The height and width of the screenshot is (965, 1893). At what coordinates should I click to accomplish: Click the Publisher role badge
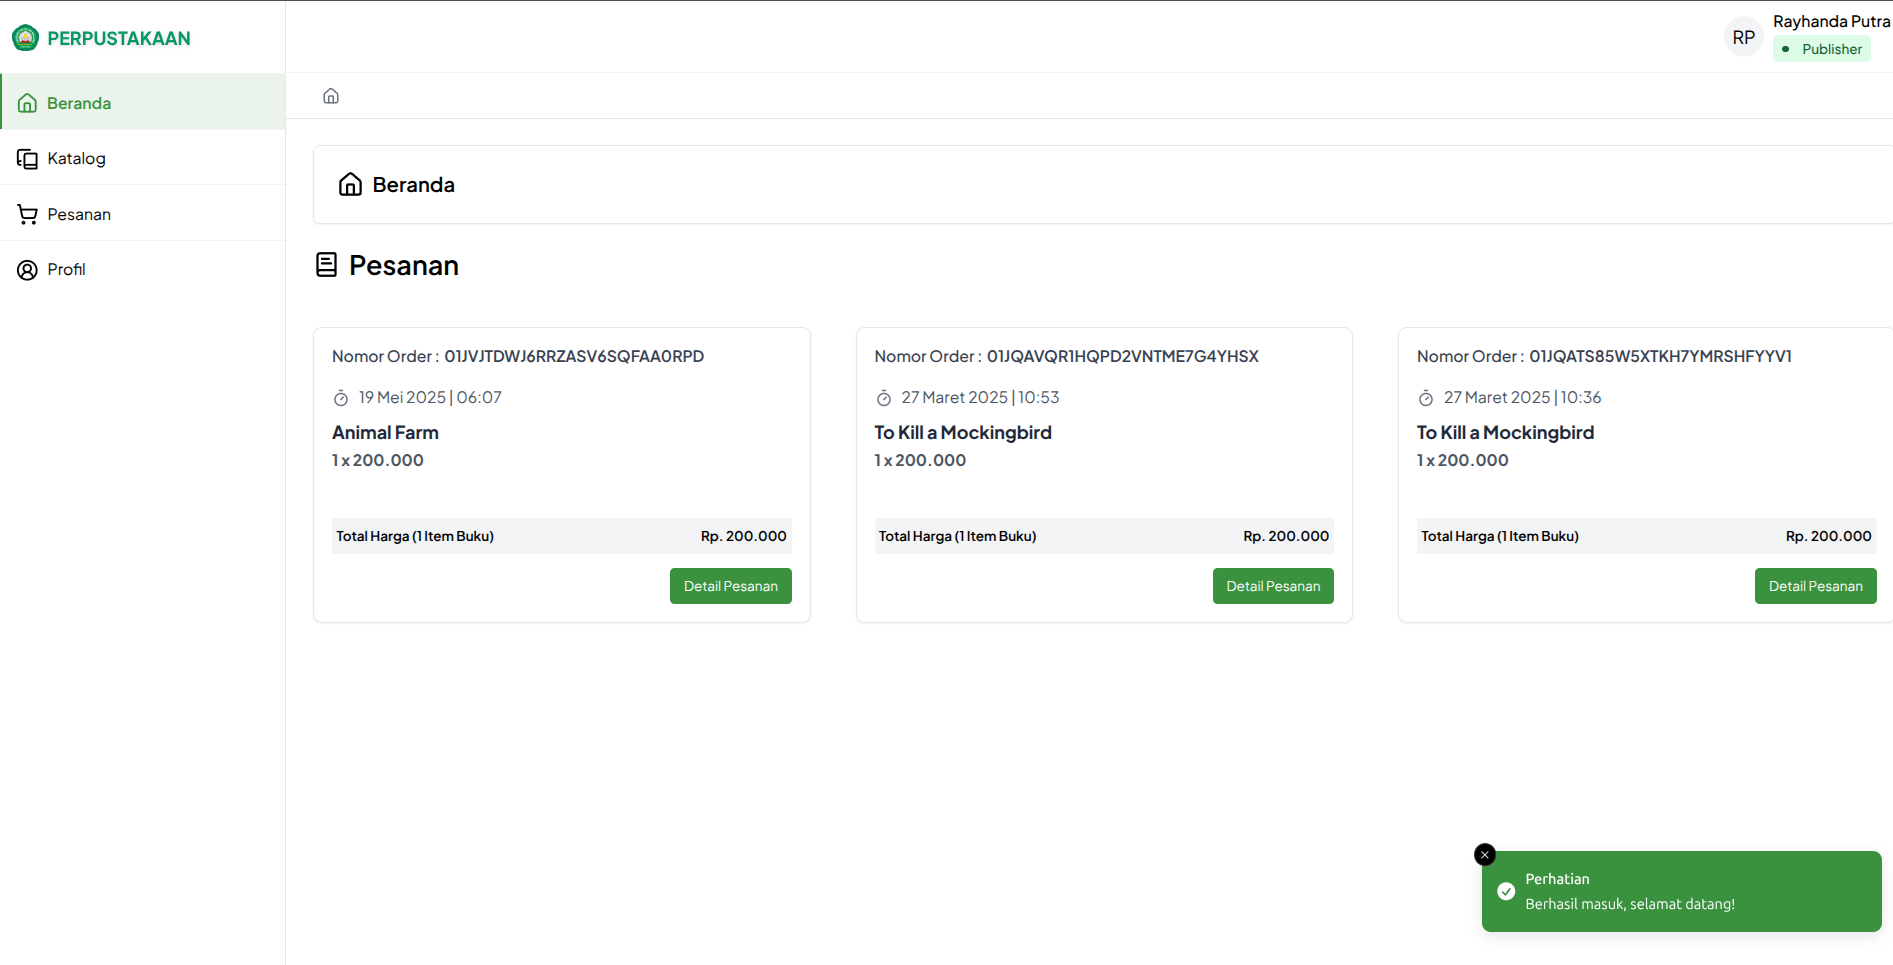(x=1822, y=49)
